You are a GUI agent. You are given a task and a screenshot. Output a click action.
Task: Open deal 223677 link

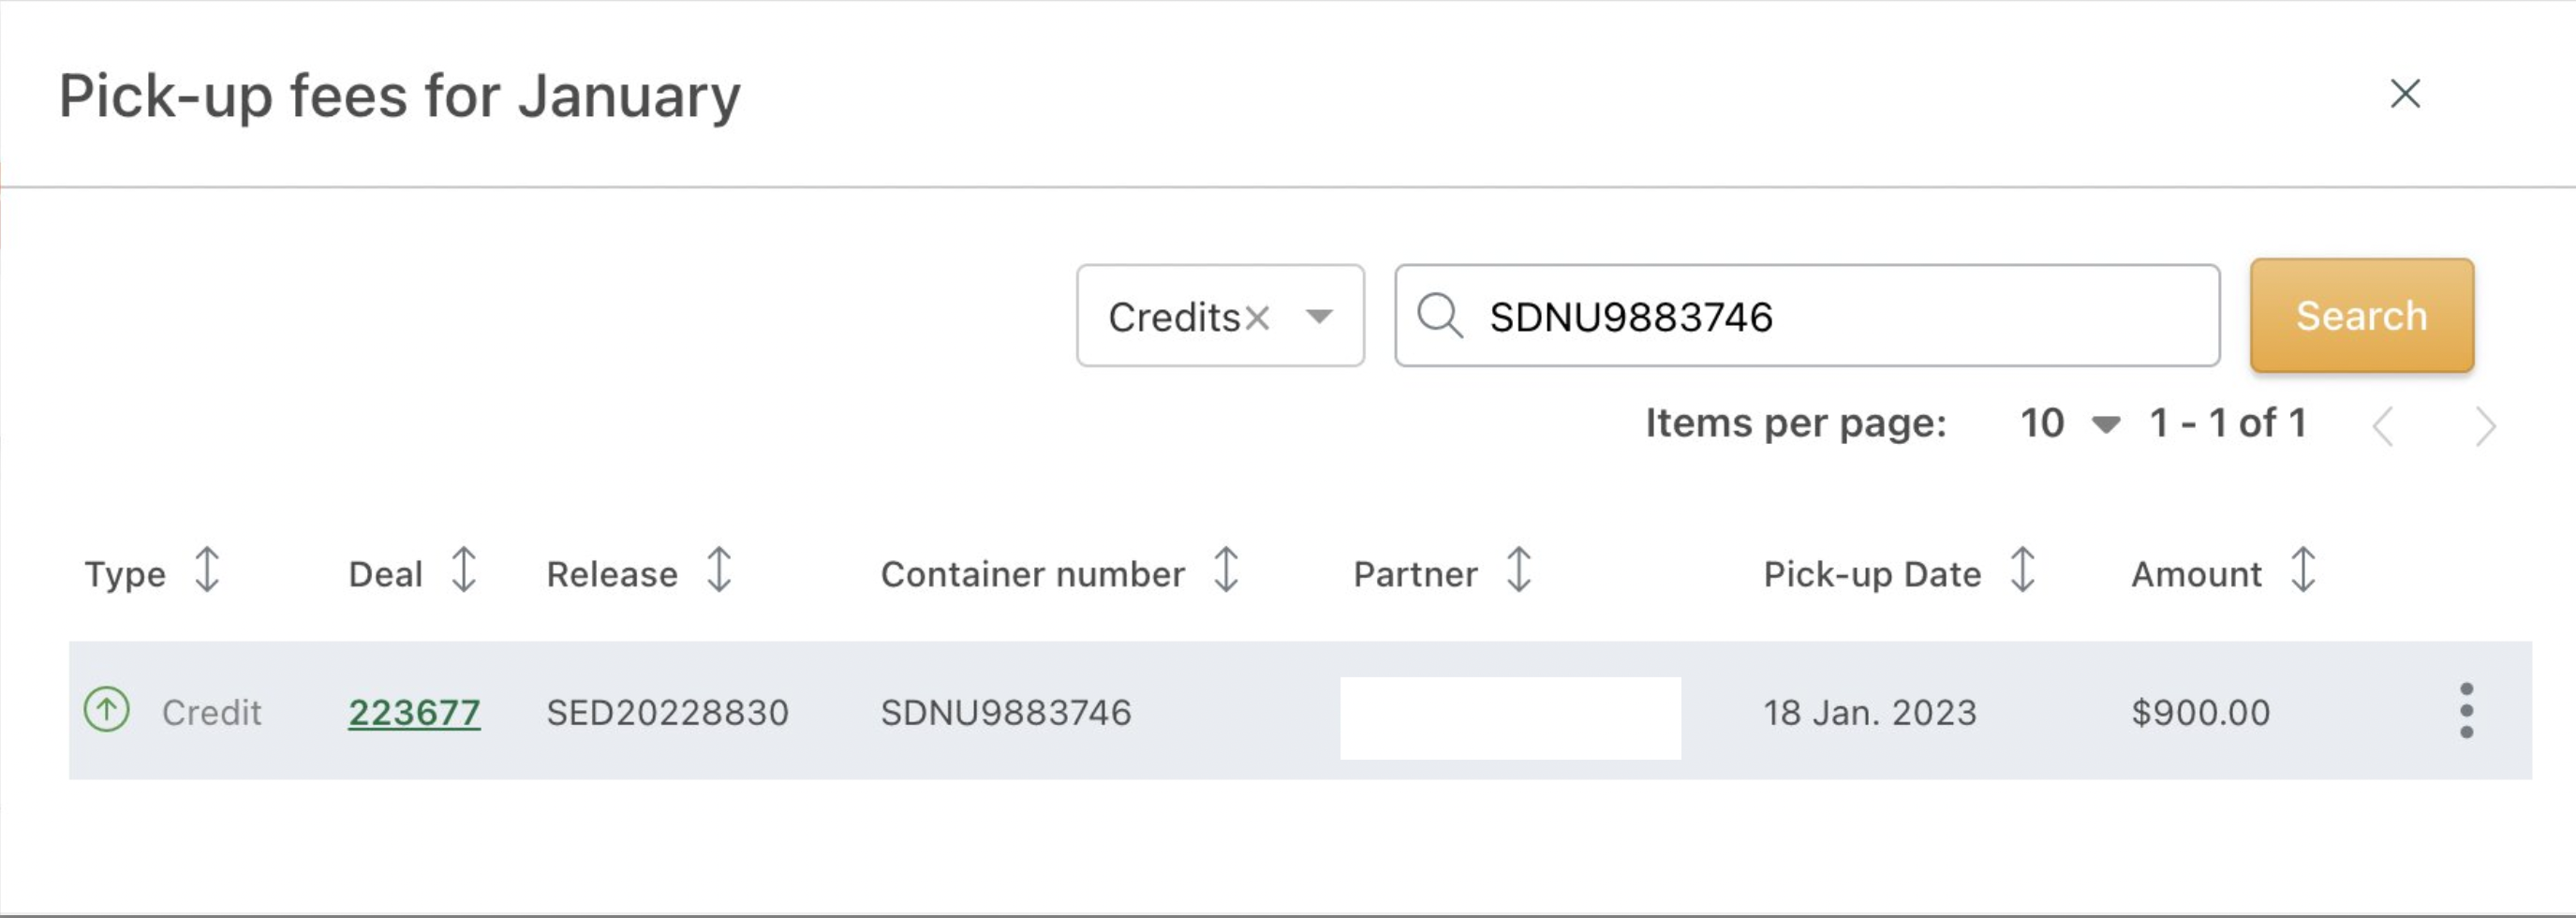click(x=414, y=712)
